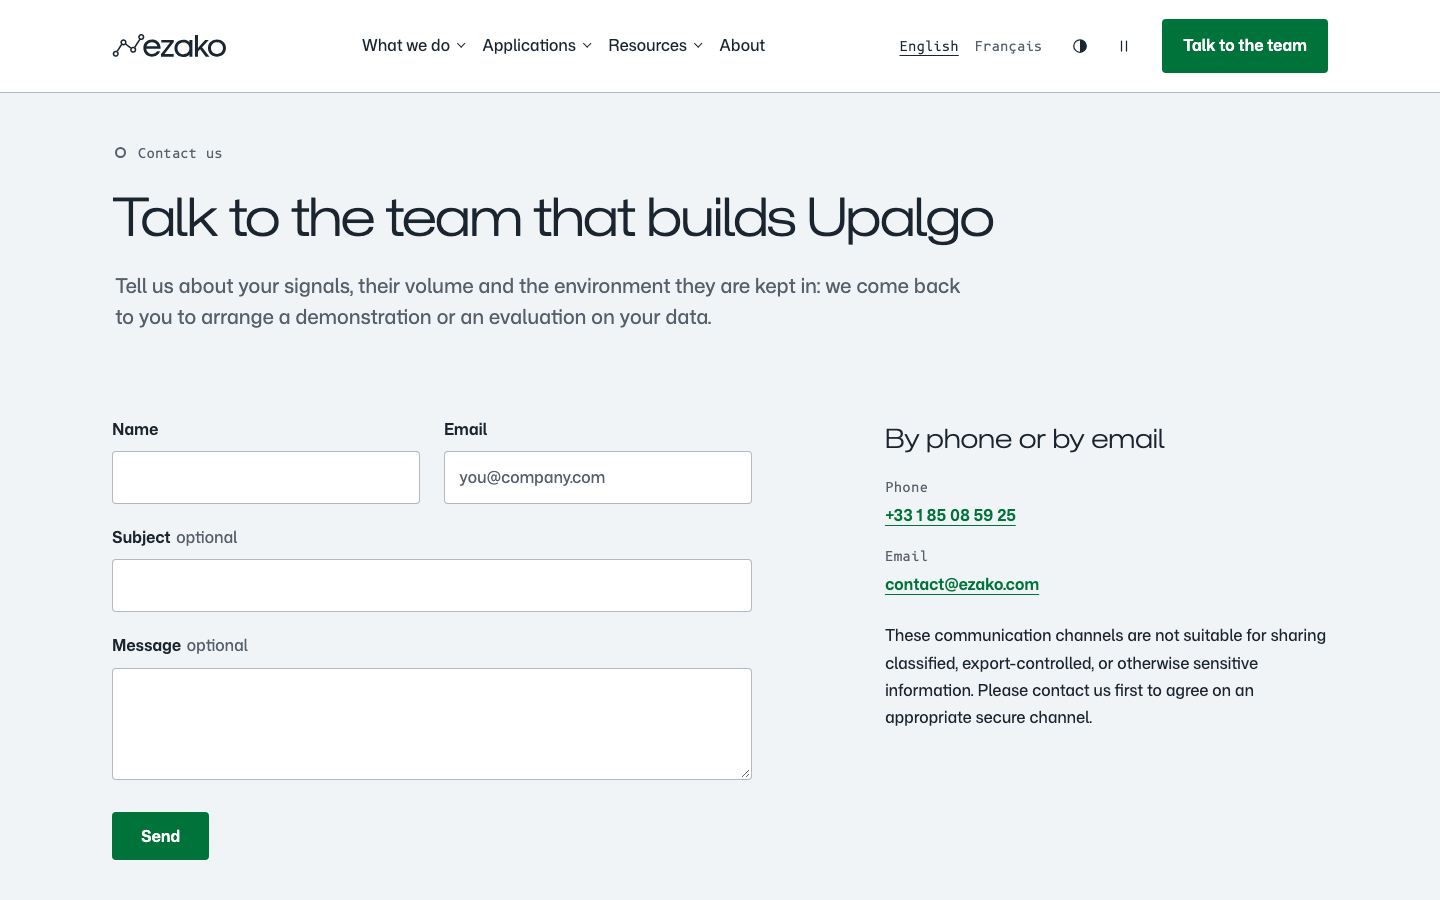Switch language to Français
The image size is (1440, 900).
click(x=1008, y=46)
